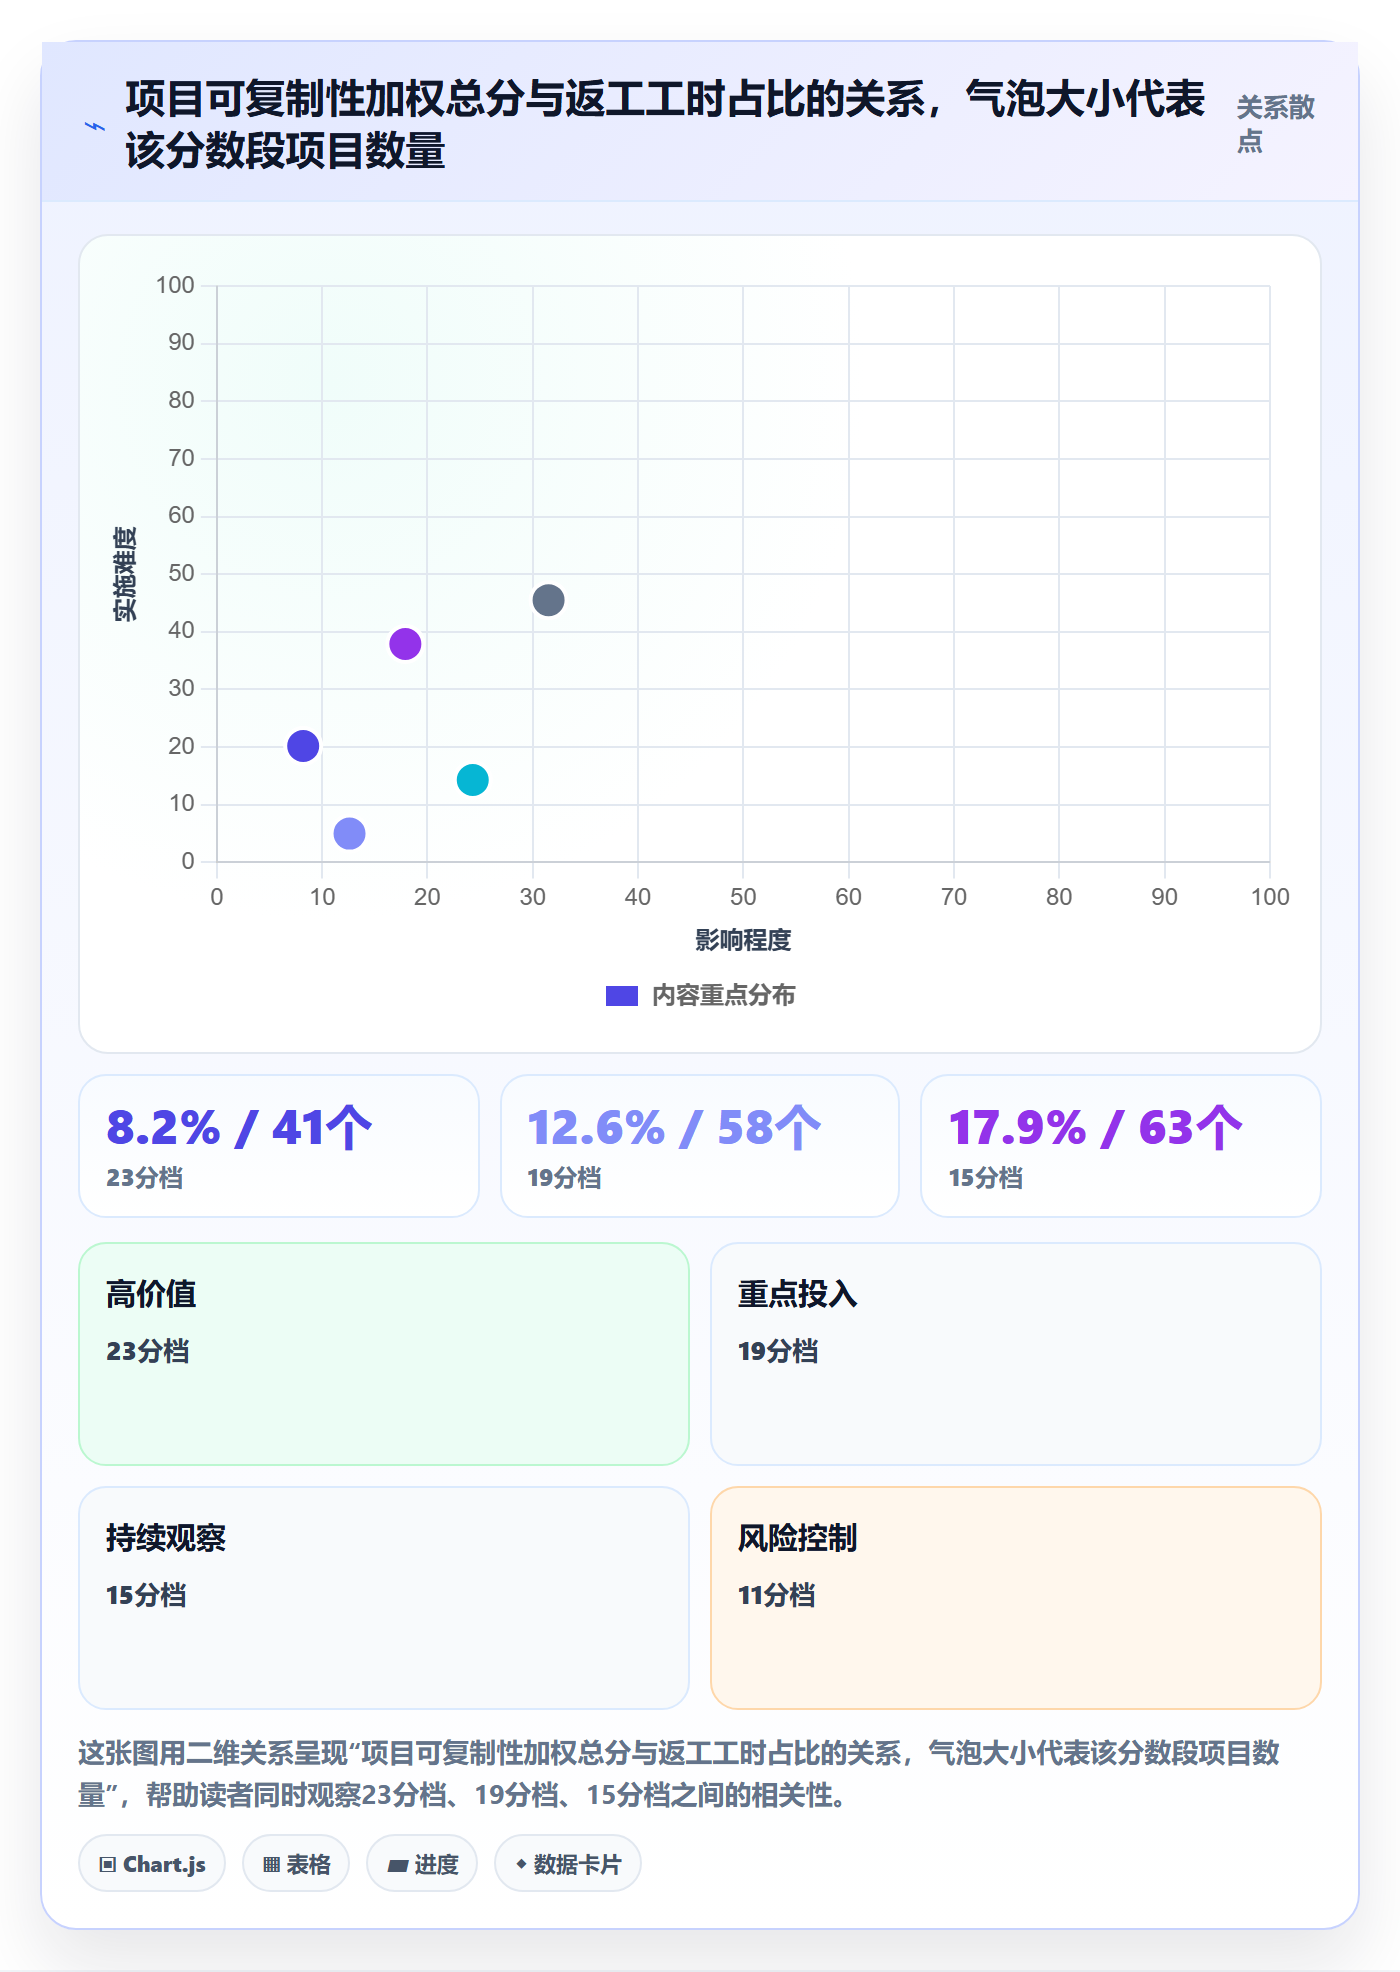Viewport: 1400px width, 1972px height.
Task: Click the light periwinkle bubble at the bottom
Action: (x=349, y=833)
